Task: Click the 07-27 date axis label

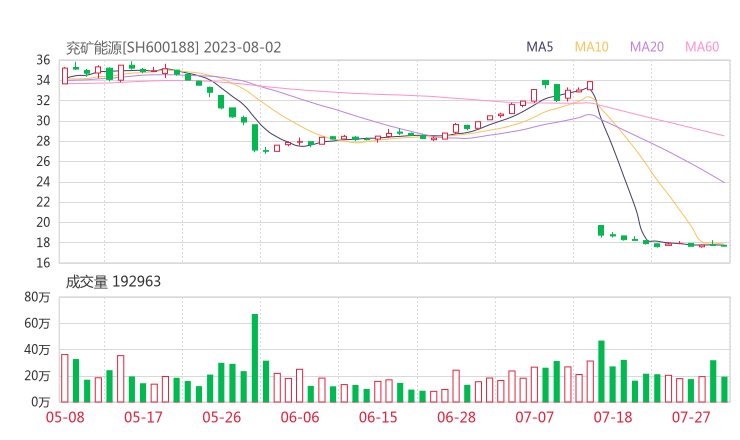Action: [x=691, y=417]
